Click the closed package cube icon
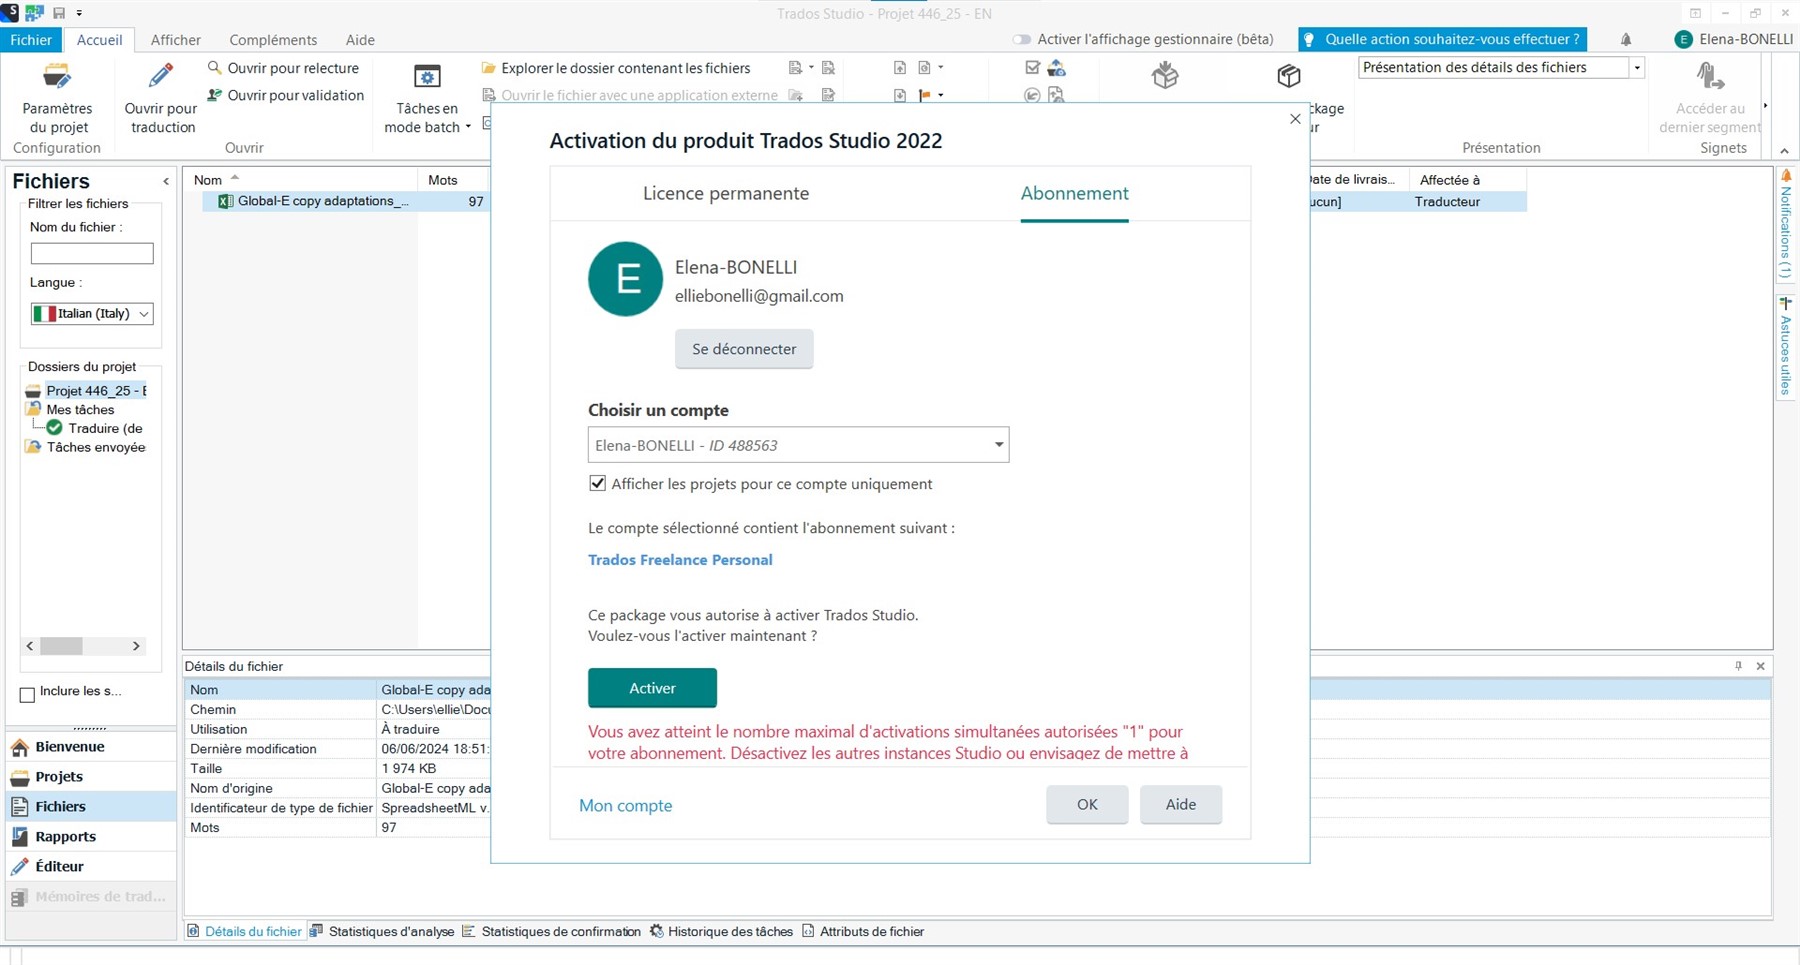1800x965 pixels. coord(1289,76)
